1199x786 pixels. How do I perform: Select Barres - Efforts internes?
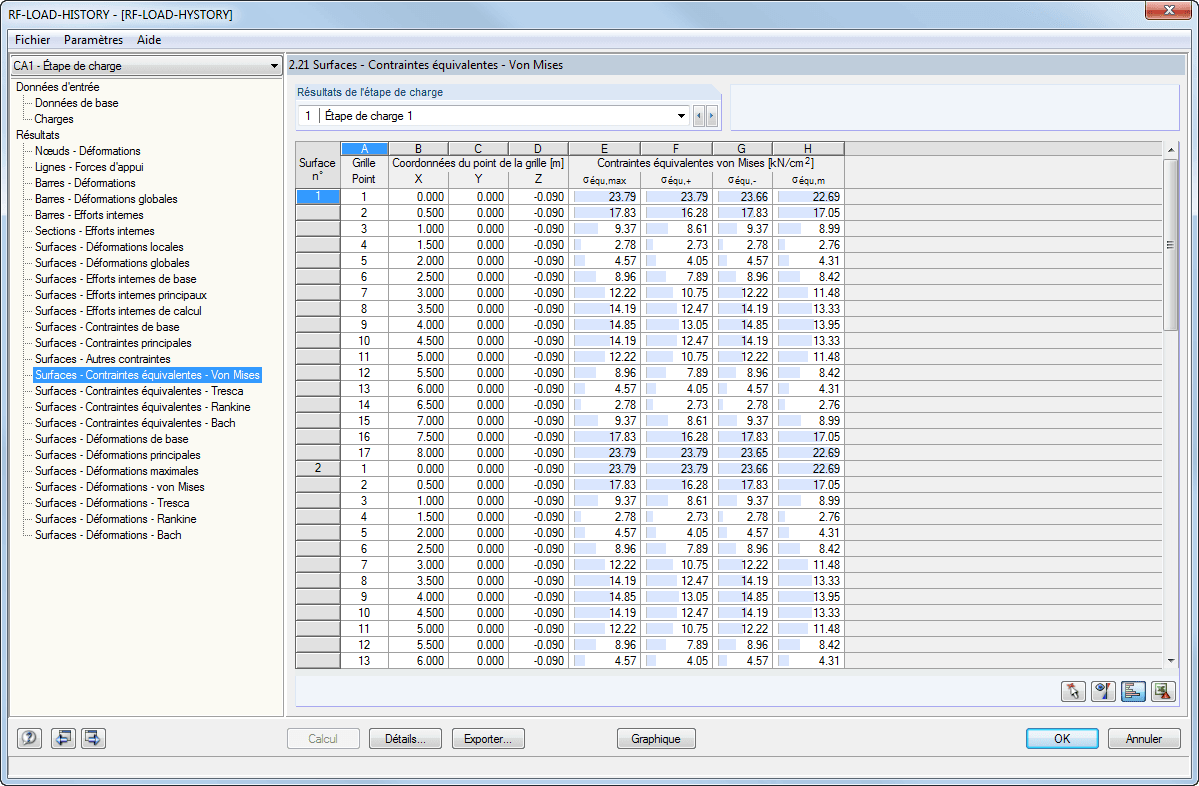pos(89,215)
